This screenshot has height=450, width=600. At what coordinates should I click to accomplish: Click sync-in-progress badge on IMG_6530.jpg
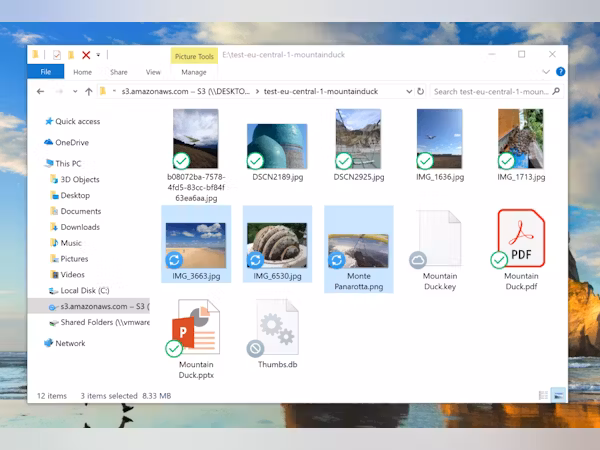(x=255, y=260)
